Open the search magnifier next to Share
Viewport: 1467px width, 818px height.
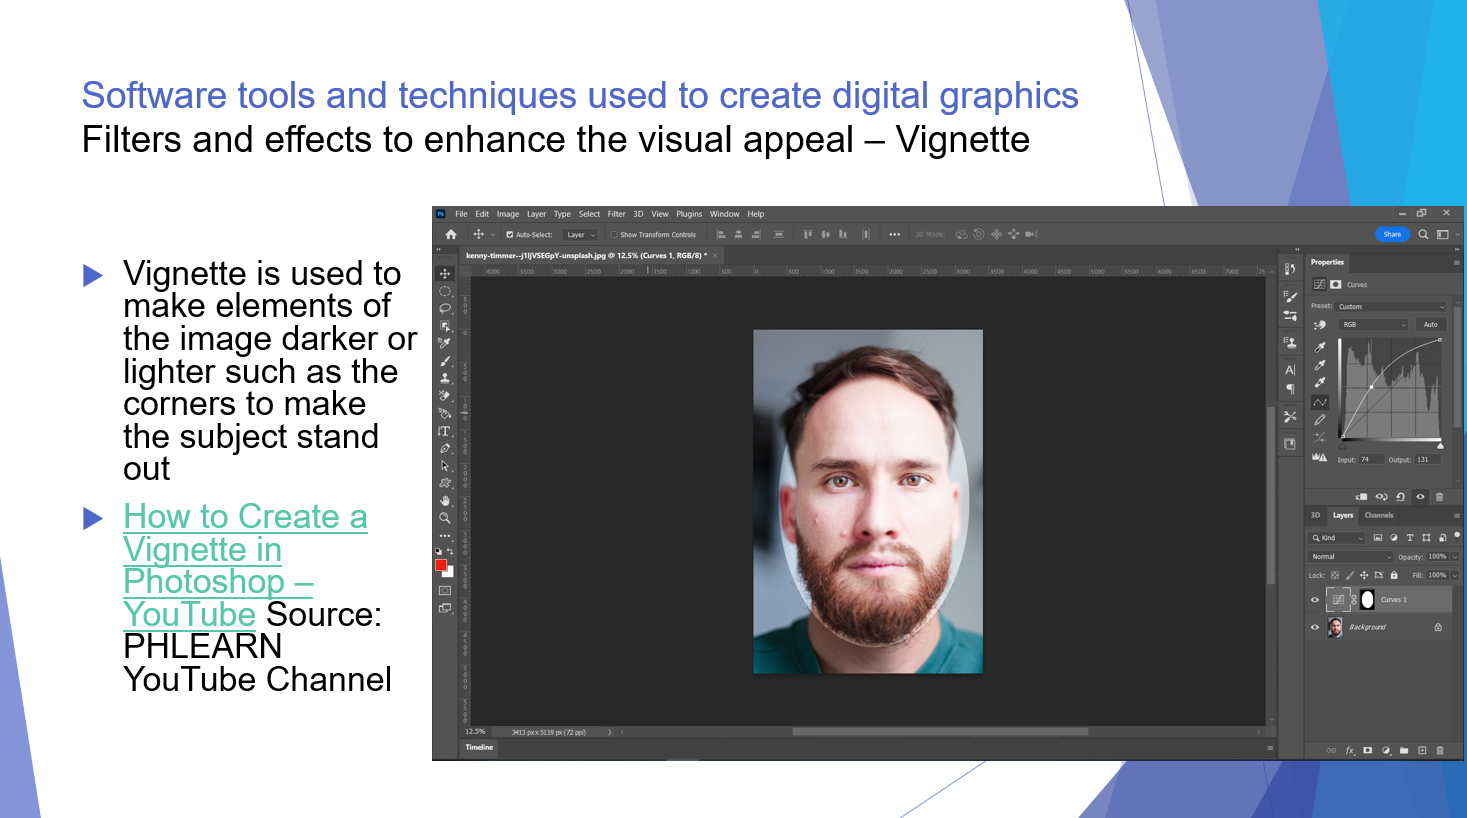pyautogui.click(x=1423, y=234)
